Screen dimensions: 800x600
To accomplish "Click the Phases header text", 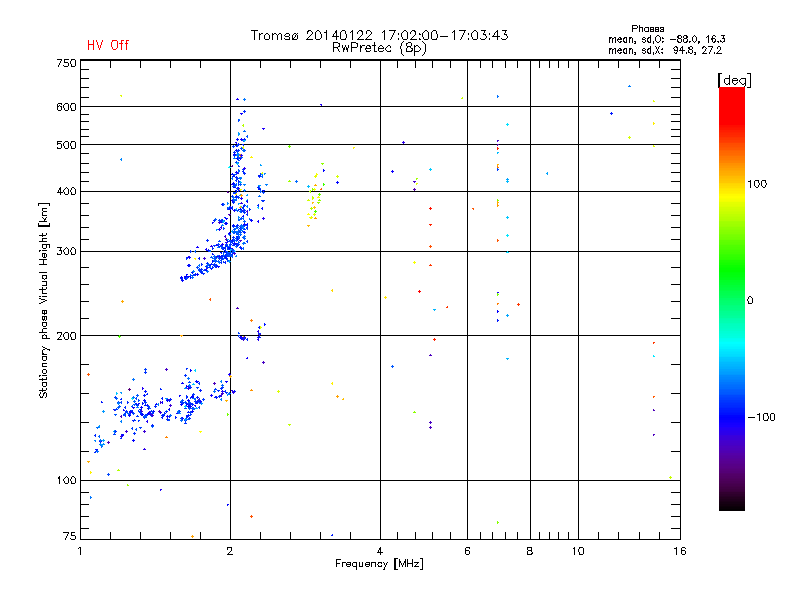I will point(647,29).
